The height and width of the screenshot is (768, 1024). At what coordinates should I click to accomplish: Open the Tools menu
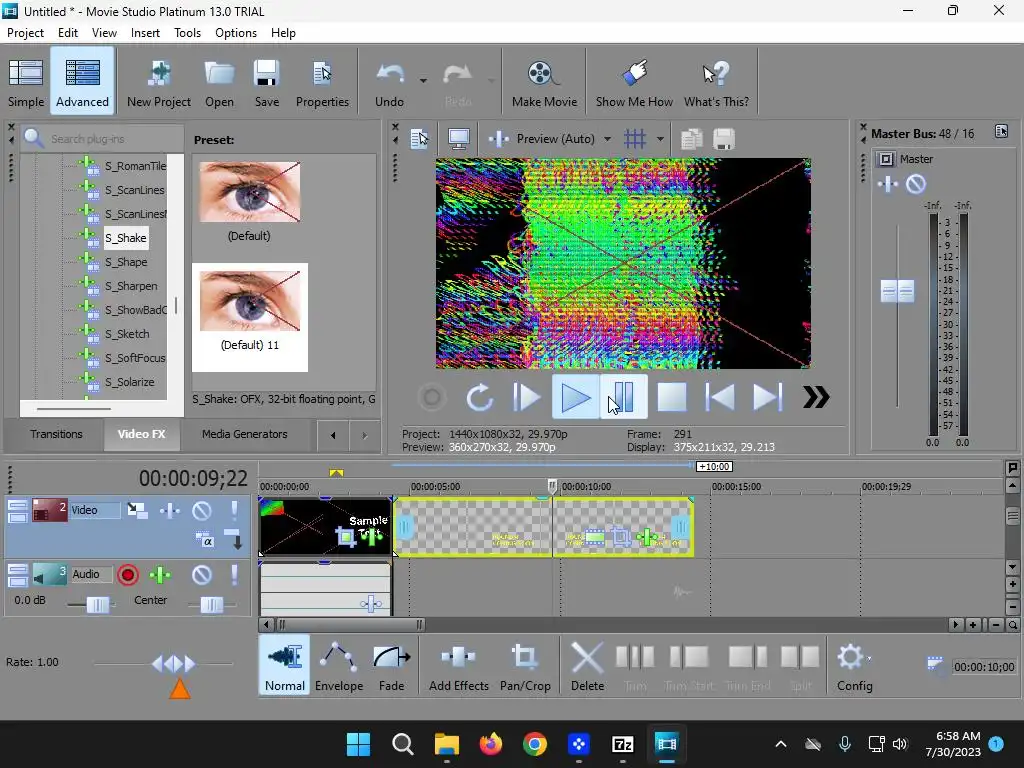(187, 33)
